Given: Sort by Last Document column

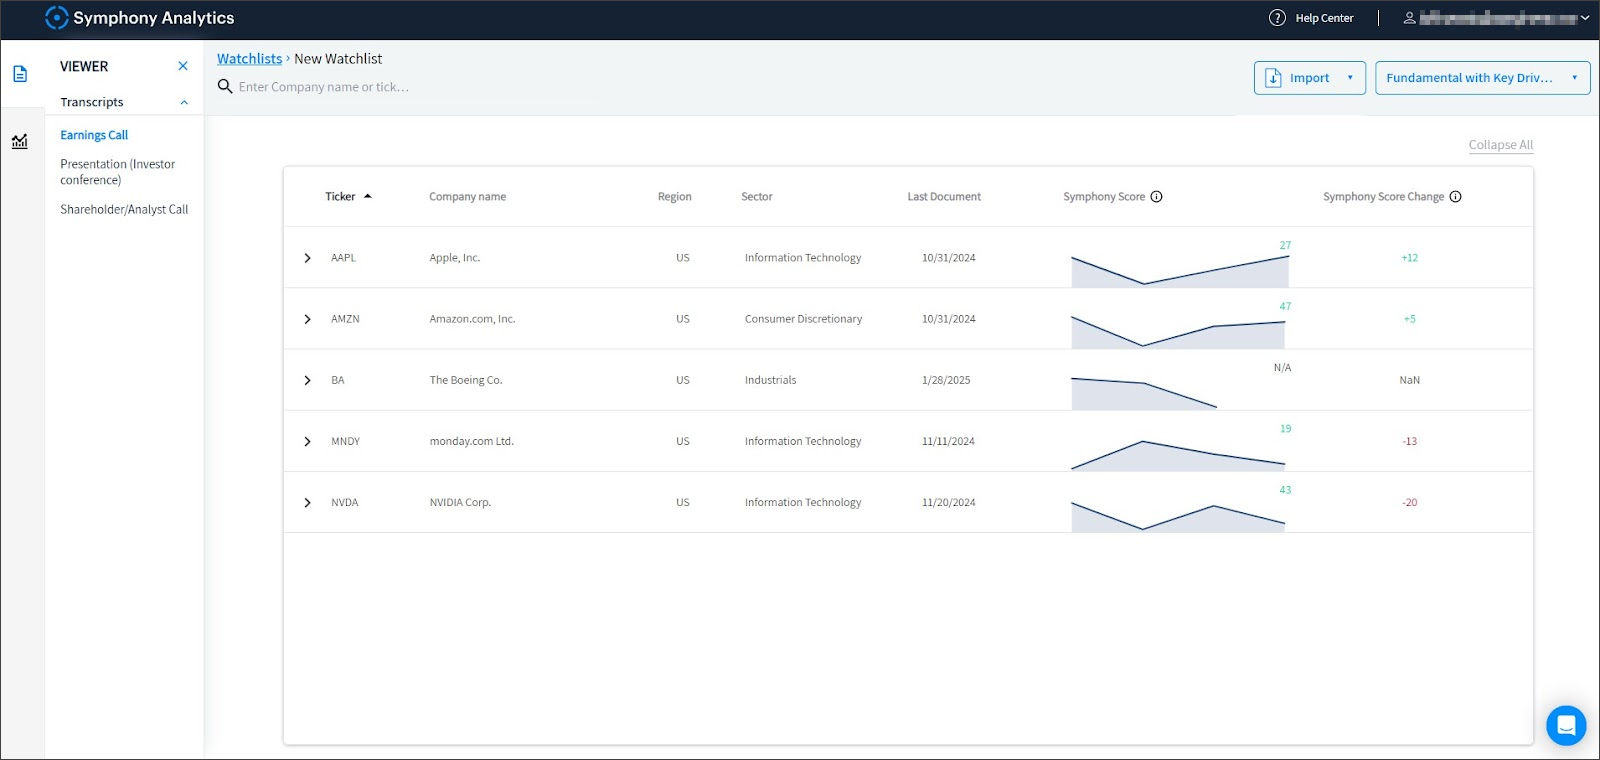Looking at the screenshot, I should click(944, 197).
